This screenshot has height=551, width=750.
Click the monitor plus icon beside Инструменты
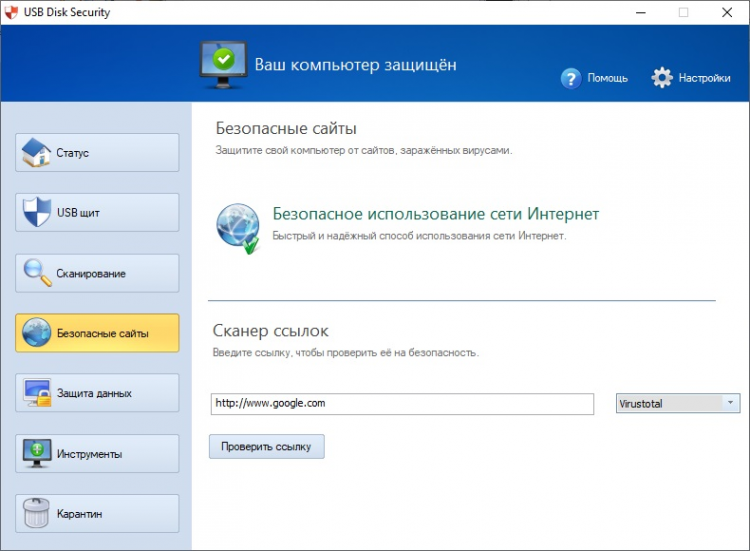pyautogui.click(x=37, y=453)
